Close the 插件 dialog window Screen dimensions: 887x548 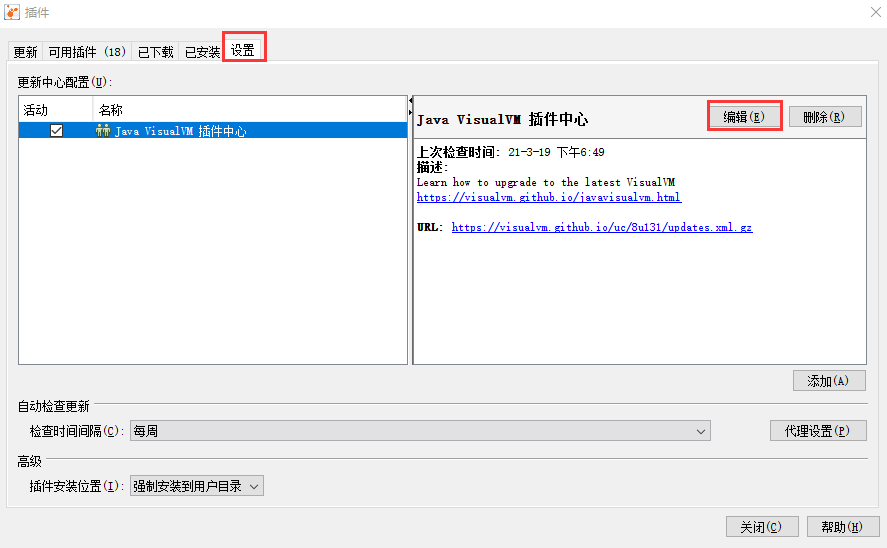pos(875,12)
